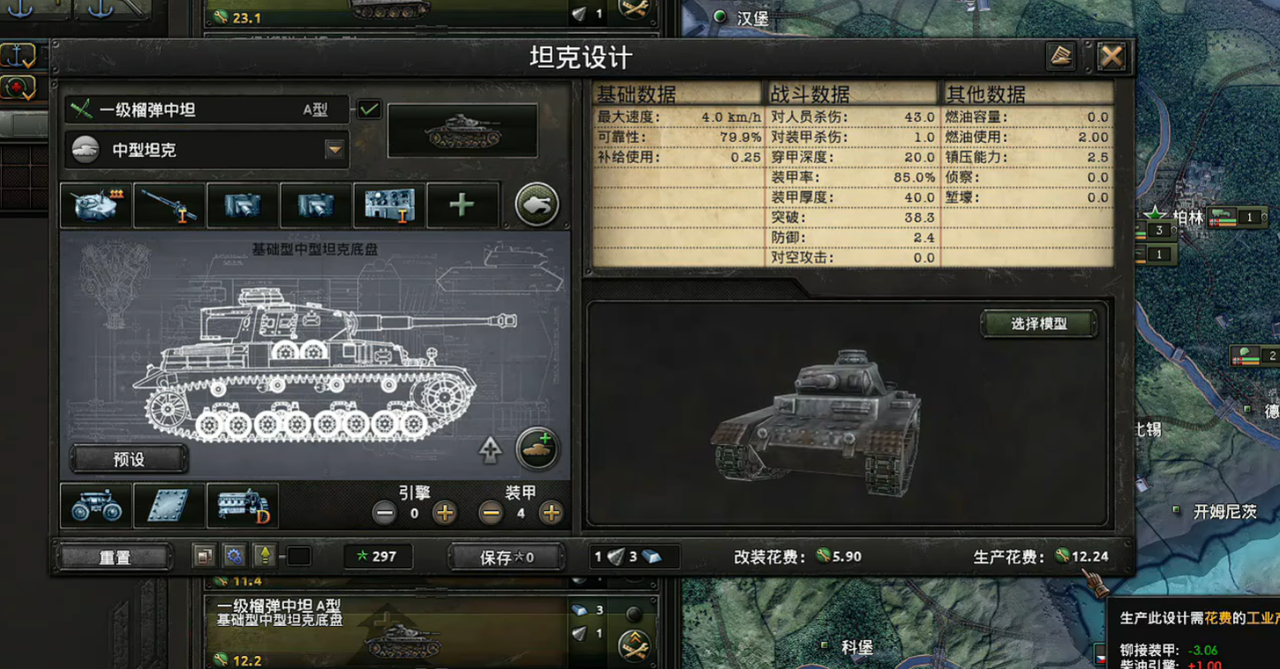Add a module via the empty plus slot
1280x669 pixels.
tap(462, 205)
